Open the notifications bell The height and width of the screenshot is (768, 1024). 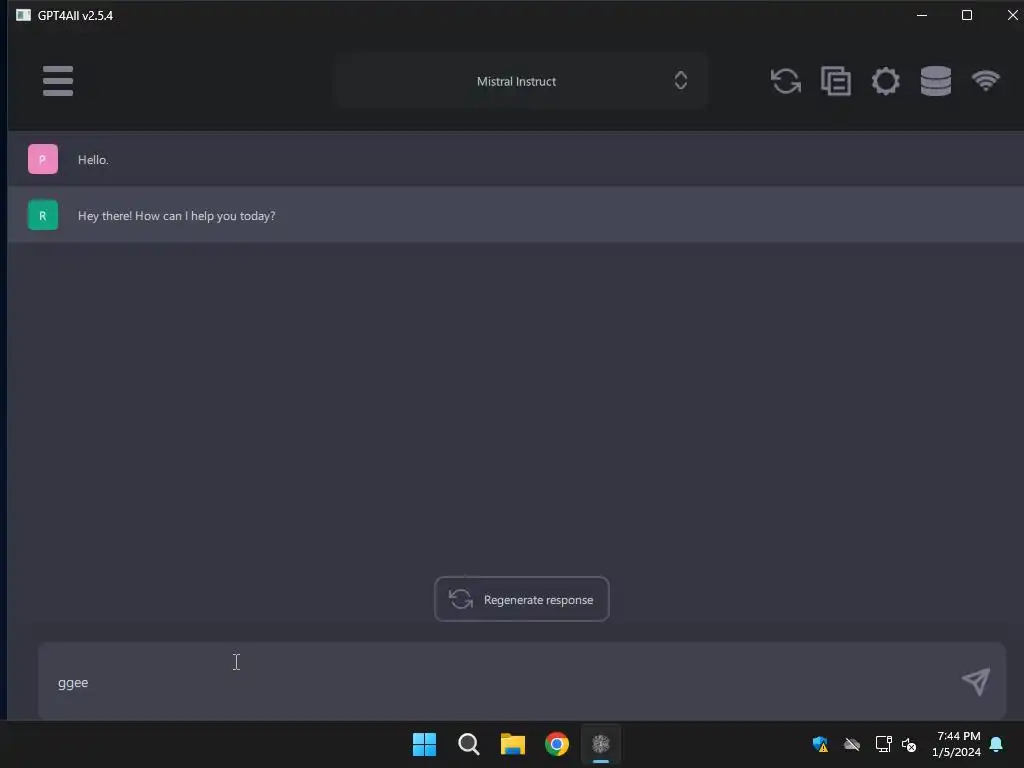(996, 744)
